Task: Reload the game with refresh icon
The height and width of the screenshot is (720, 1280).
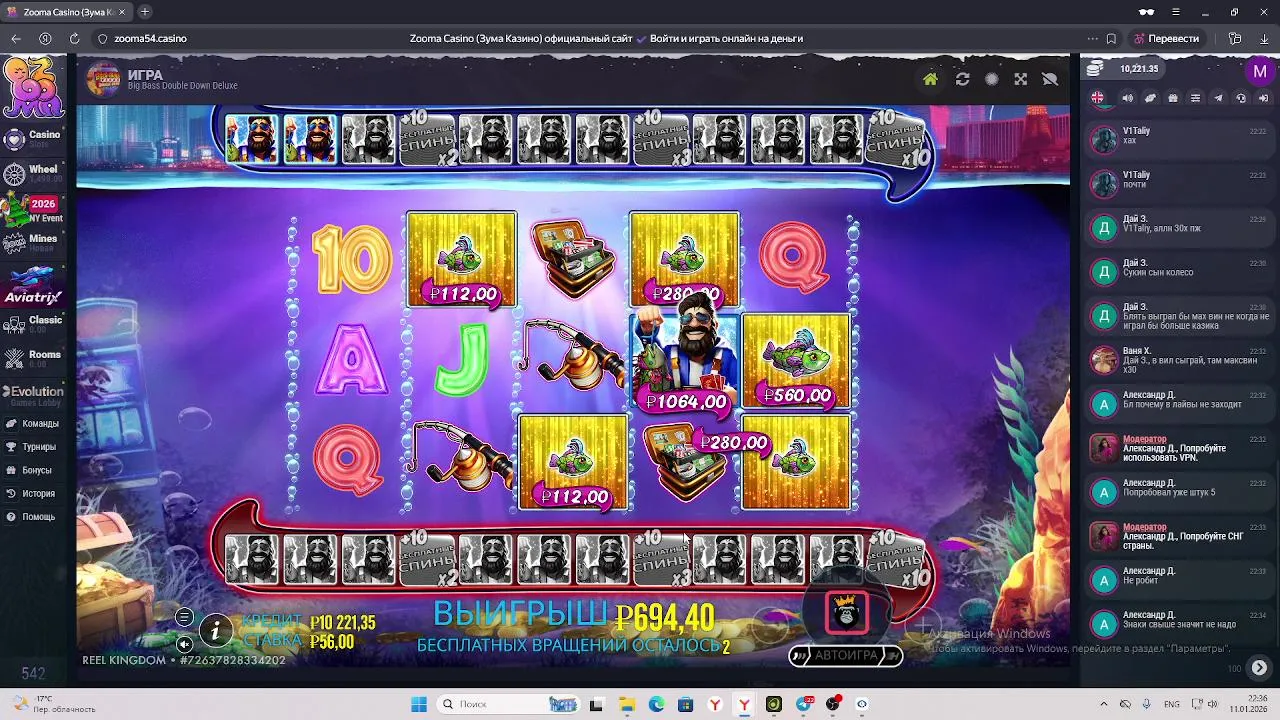Action: (962, 79)
